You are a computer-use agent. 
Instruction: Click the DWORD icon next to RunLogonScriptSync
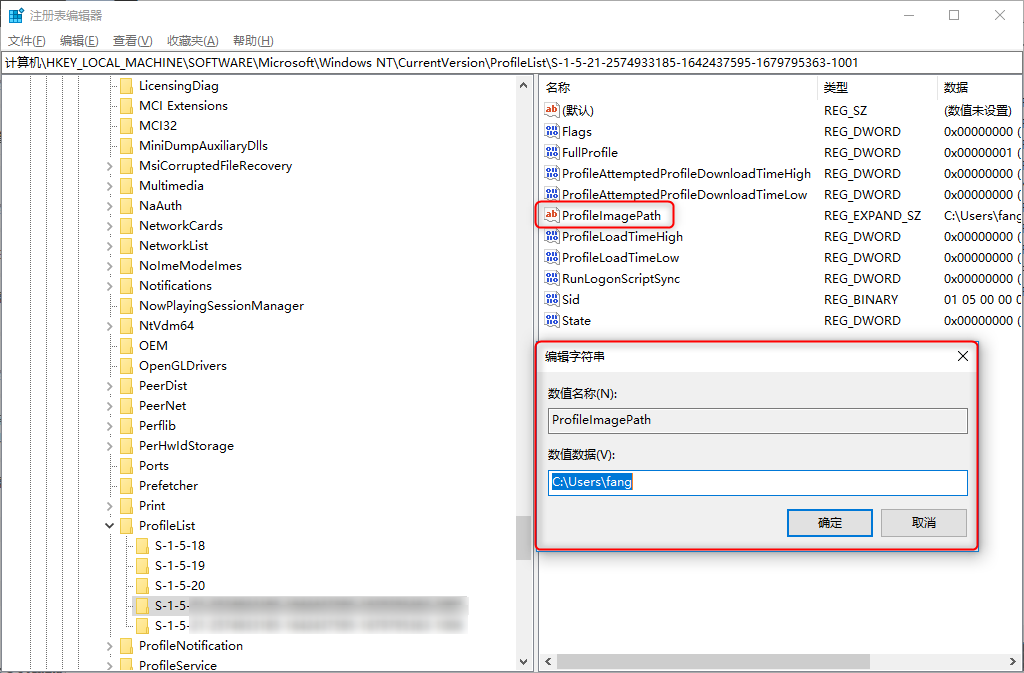click(552, 278)
